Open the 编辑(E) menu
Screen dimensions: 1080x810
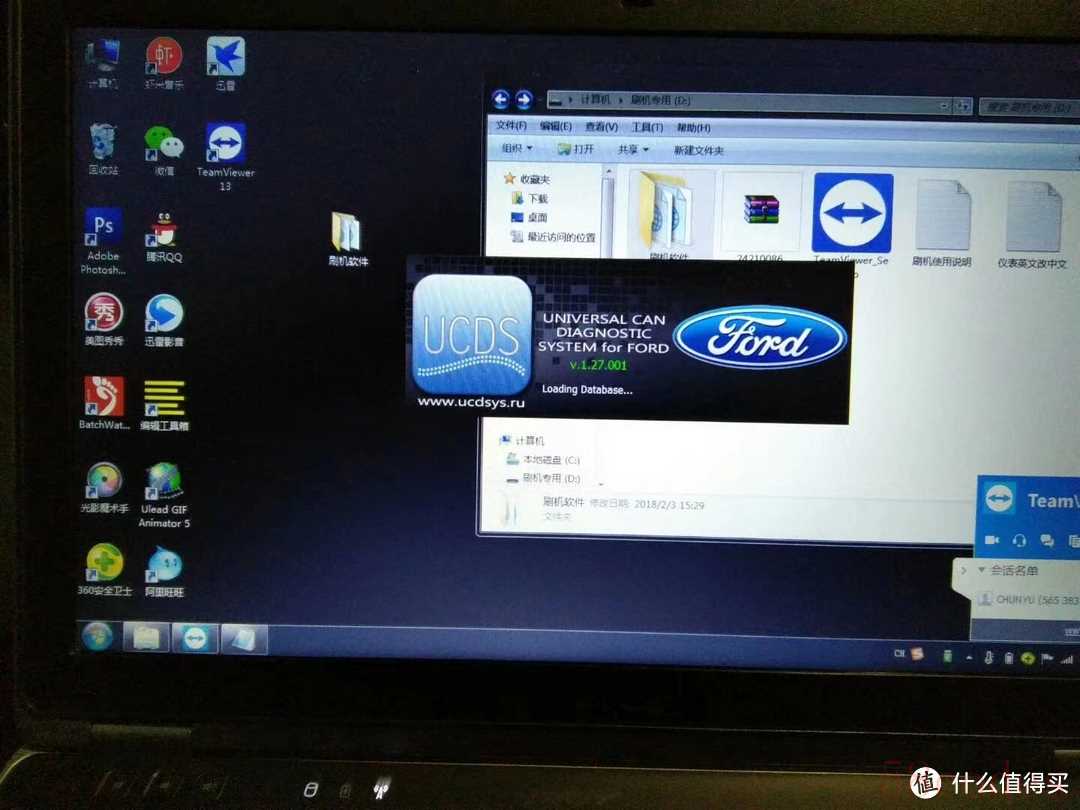(556, 126)
